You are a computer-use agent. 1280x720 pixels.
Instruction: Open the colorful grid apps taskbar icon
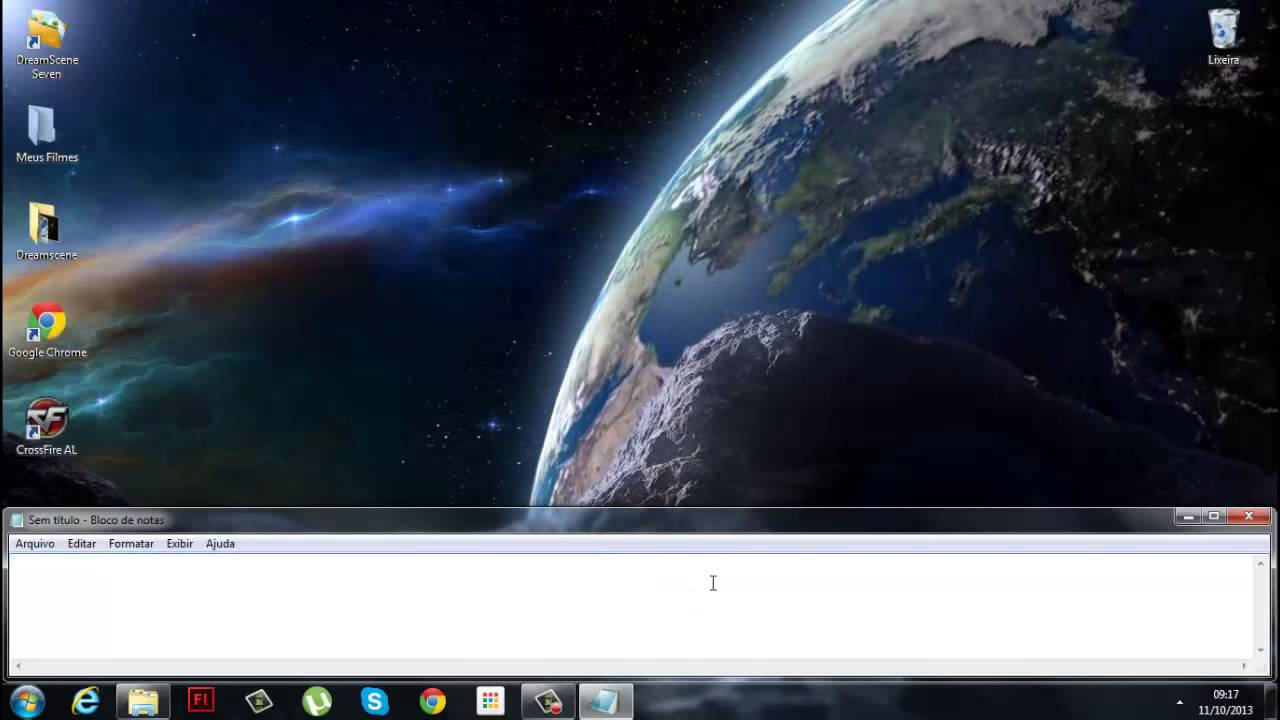[x=490, y=701]
